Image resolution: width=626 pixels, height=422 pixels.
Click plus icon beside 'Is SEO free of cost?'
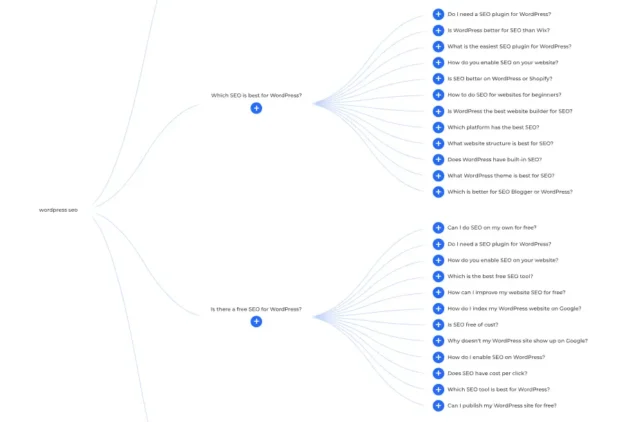438,325
